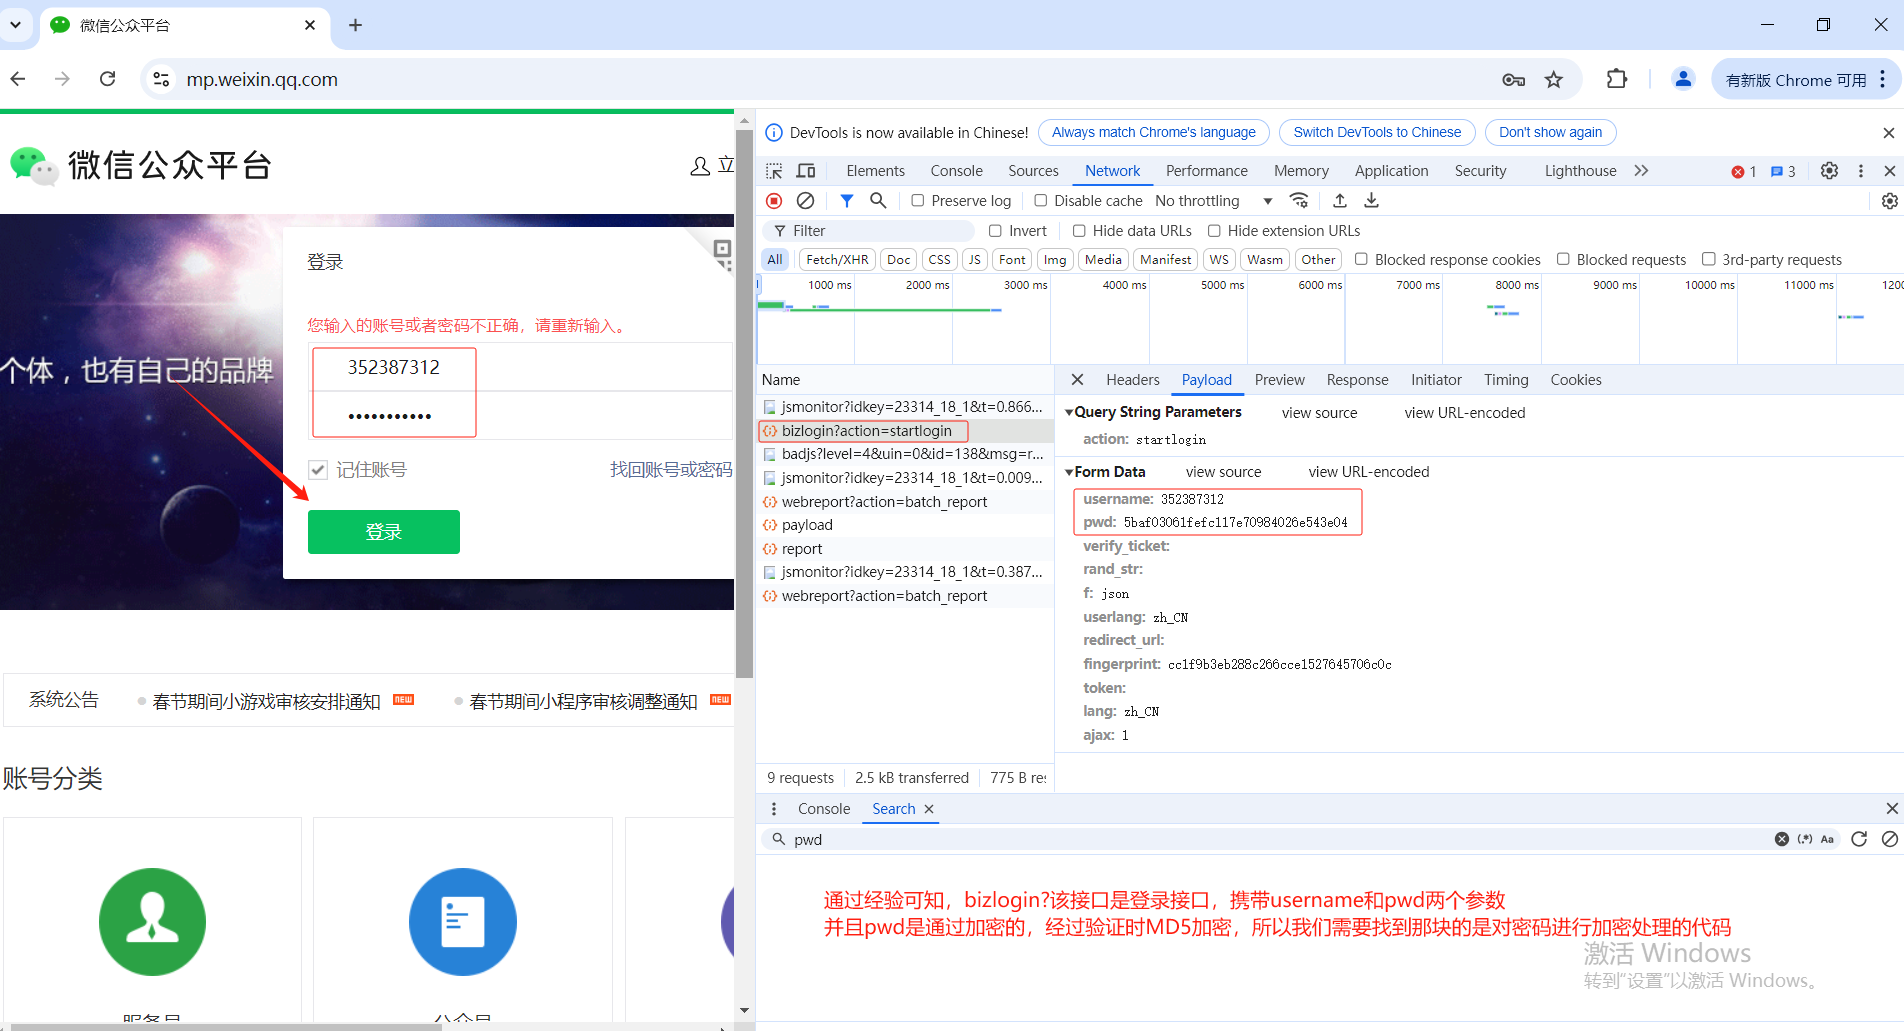Image resolution: width=1904 pixels, height=1031 pixels.
Task: Check the Blocked requests checkbox
Action: (1563, 260)
